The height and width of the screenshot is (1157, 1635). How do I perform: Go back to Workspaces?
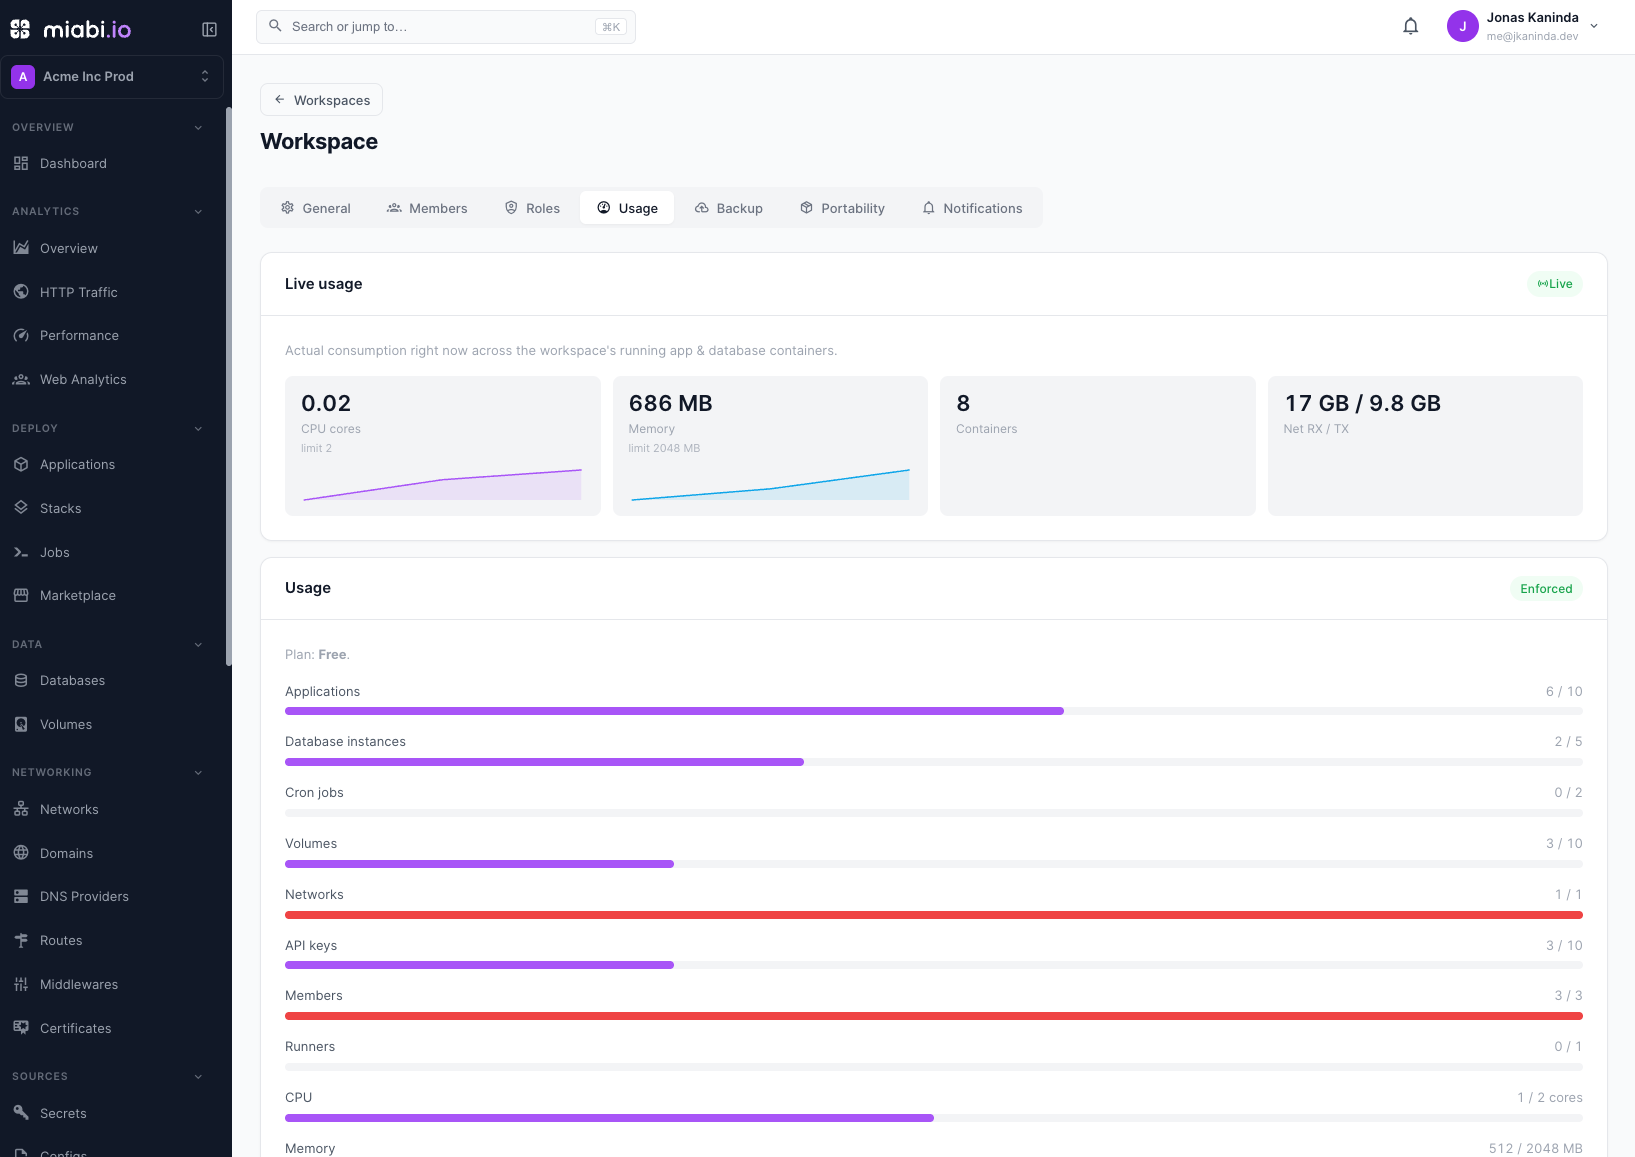321,100
